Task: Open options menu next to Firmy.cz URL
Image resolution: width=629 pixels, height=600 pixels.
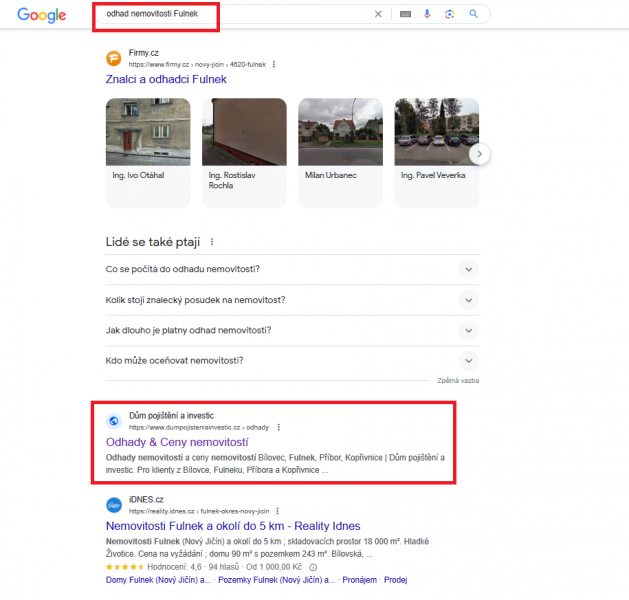Action: point(274,64)
